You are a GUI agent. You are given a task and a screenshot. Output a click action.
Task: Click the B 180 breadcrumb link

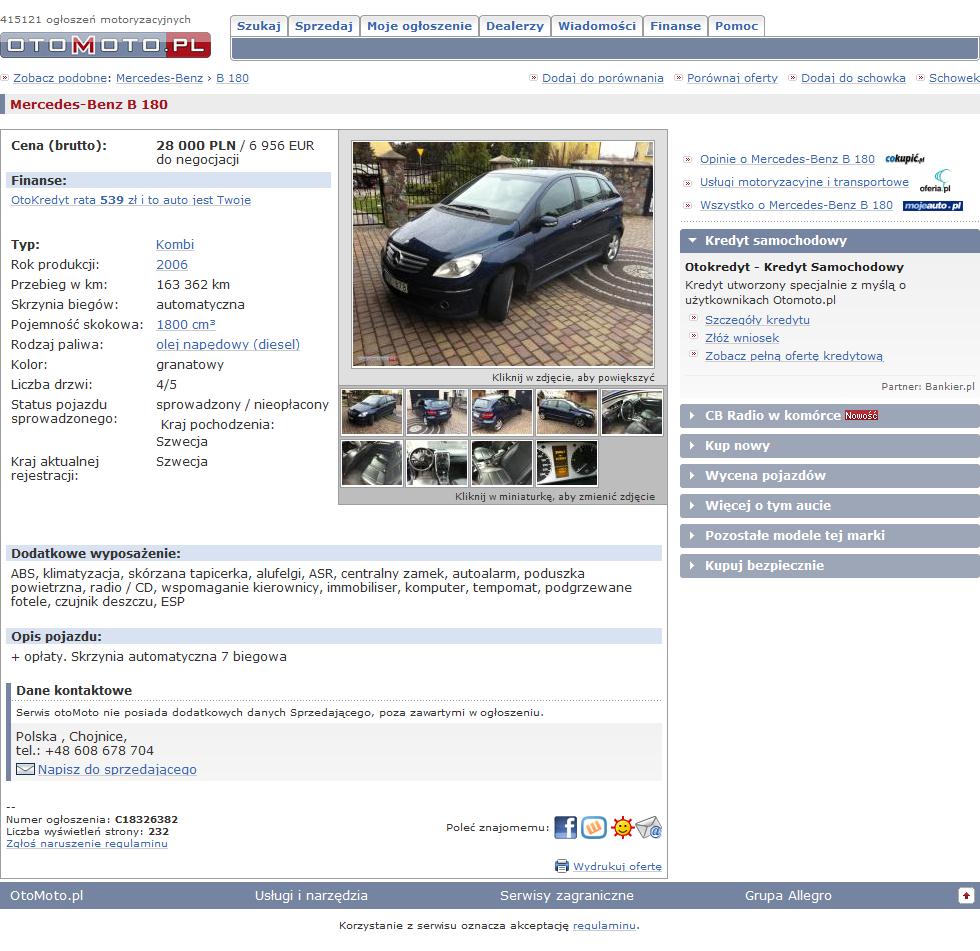(232, 78)
